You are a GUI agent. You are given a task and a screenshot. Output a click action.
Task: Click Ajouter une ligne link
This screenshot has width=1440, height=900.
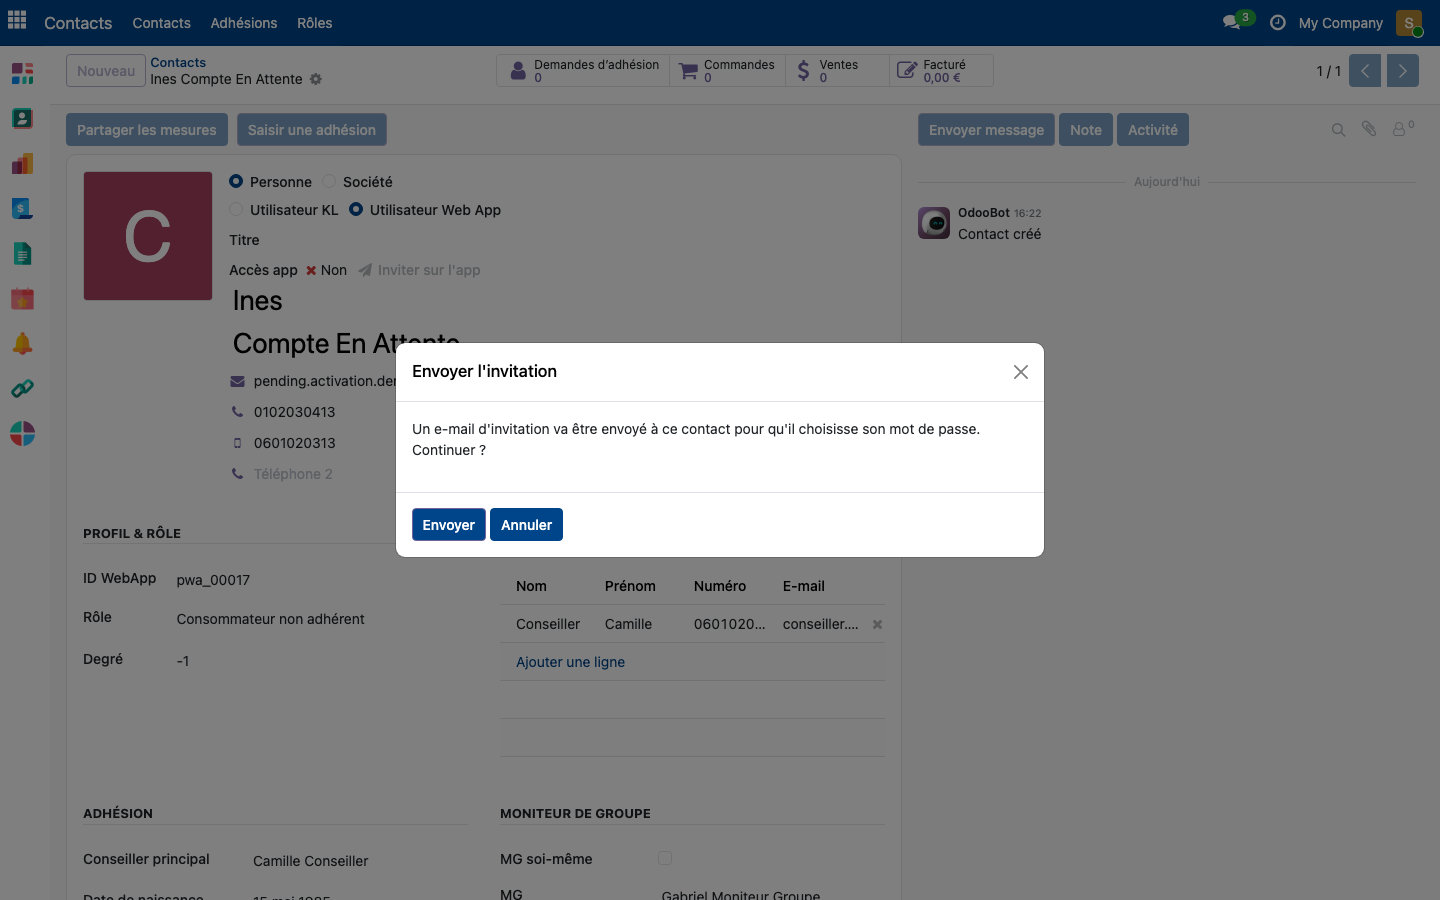point(570,662)
